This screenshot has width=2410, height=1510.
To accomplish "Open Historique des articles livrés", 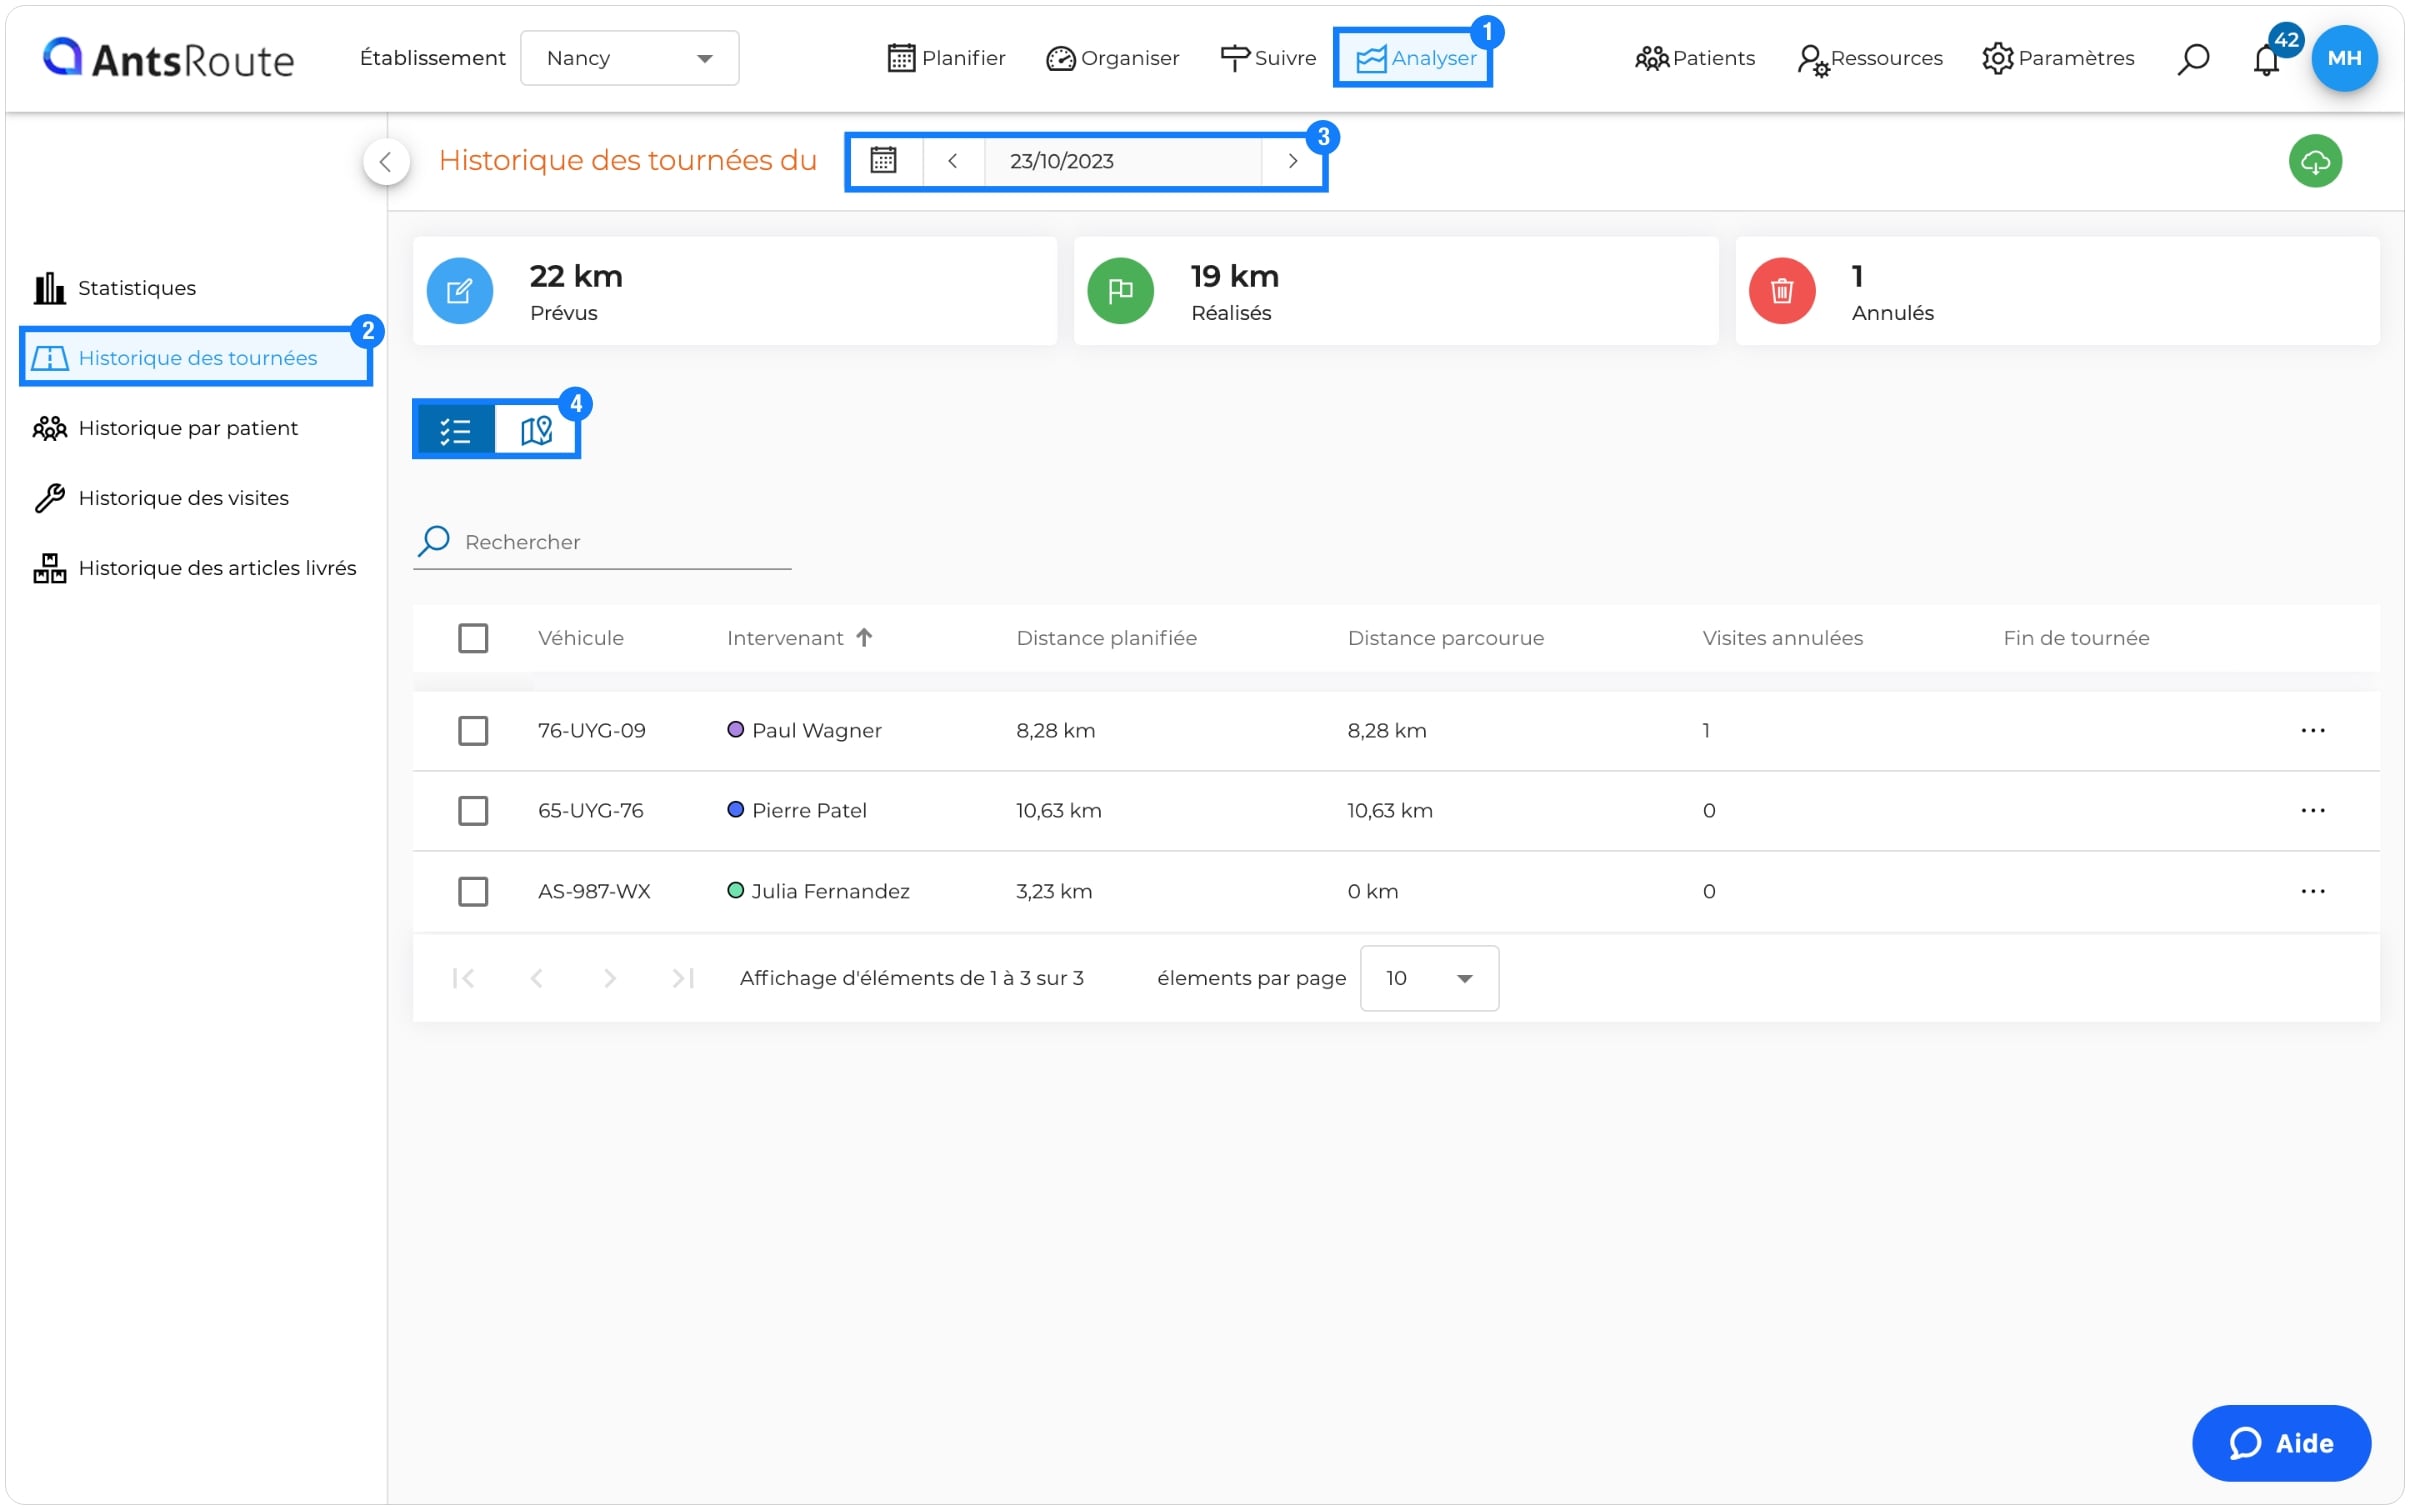I will (195, 568).
